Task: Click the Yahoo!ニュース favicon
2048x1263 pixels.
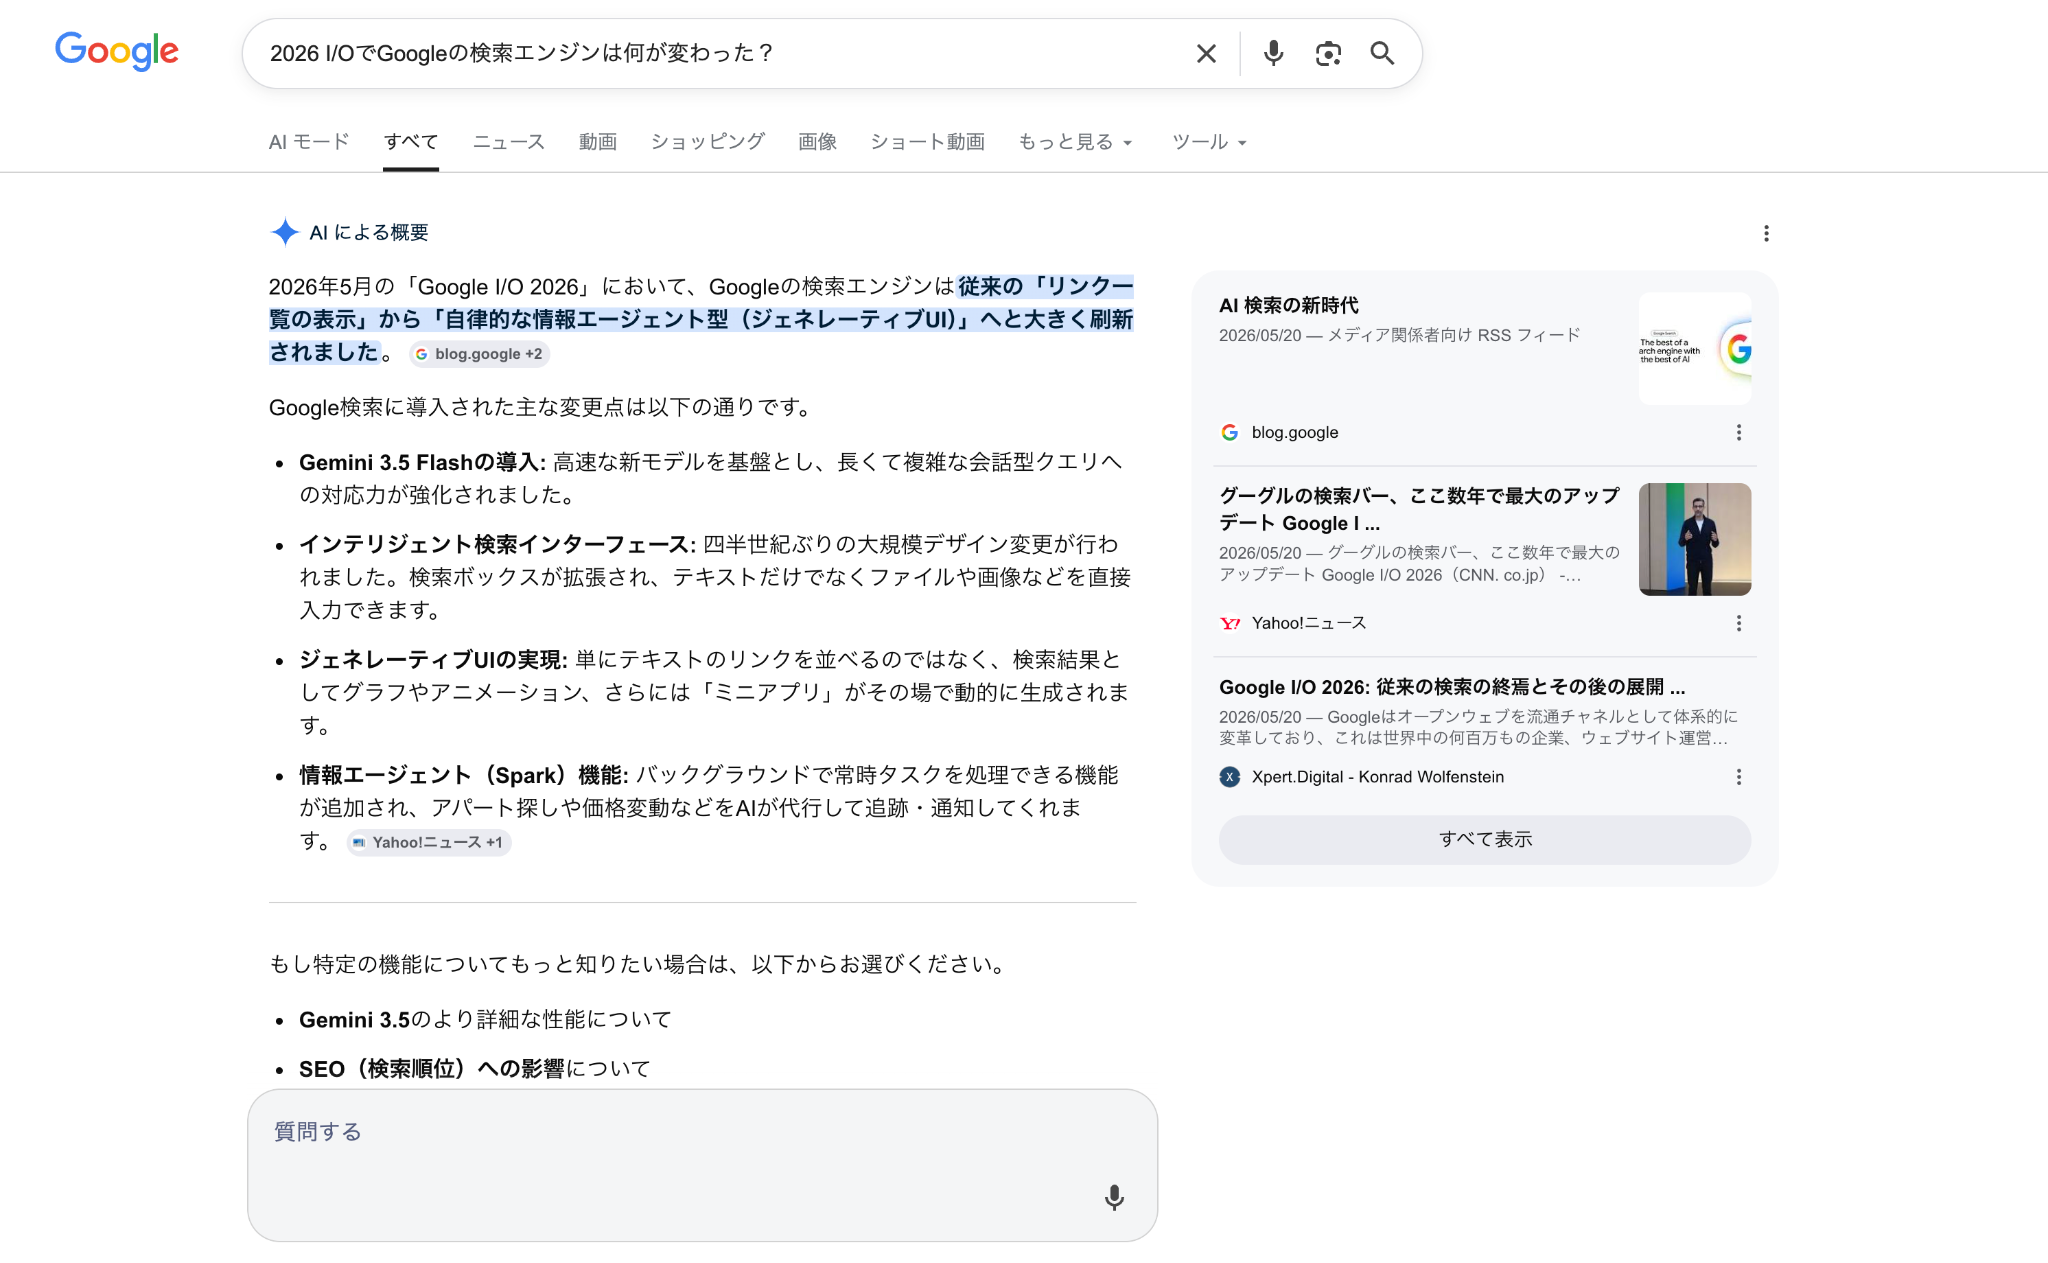Action: 1230,623
